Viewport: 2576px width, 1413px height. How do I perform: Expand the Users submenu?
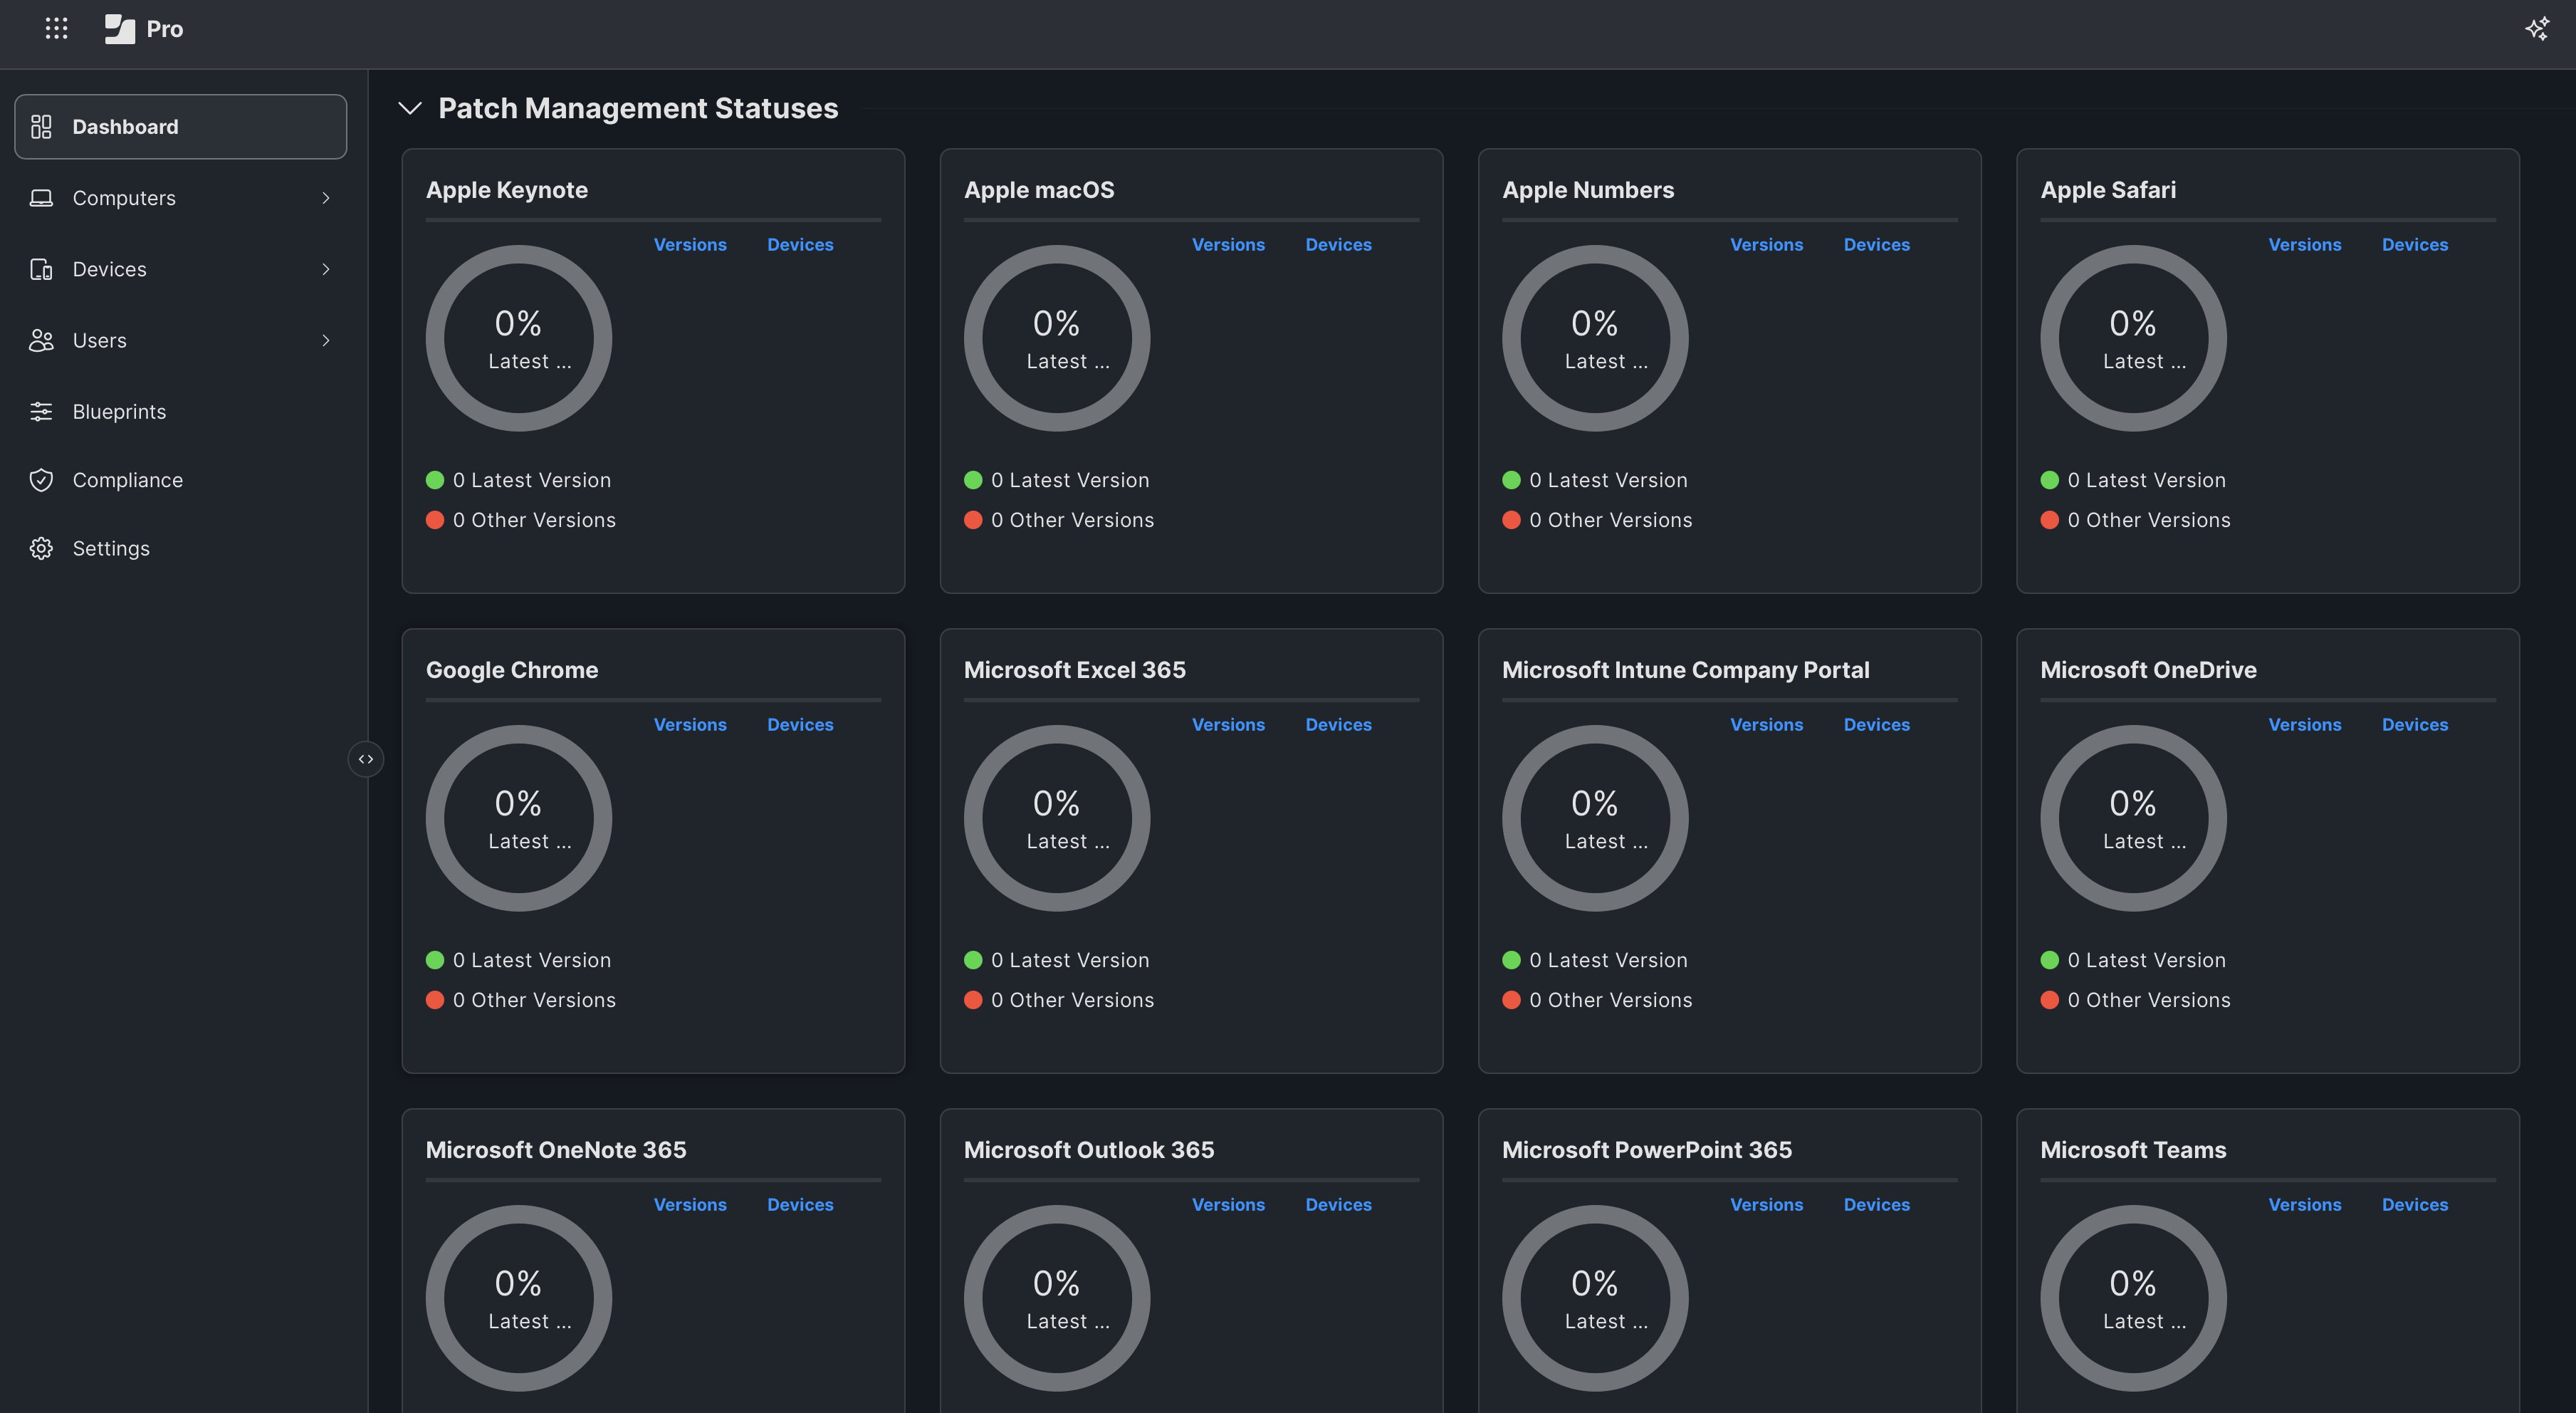click(x=326, y=340)
